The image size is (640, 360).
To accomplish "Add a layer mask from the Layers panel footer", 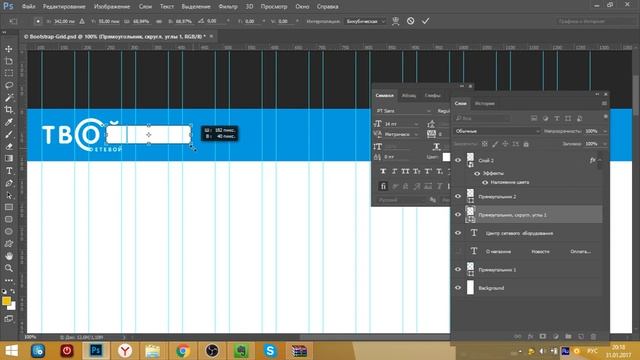I will click(x=543, y=336).
